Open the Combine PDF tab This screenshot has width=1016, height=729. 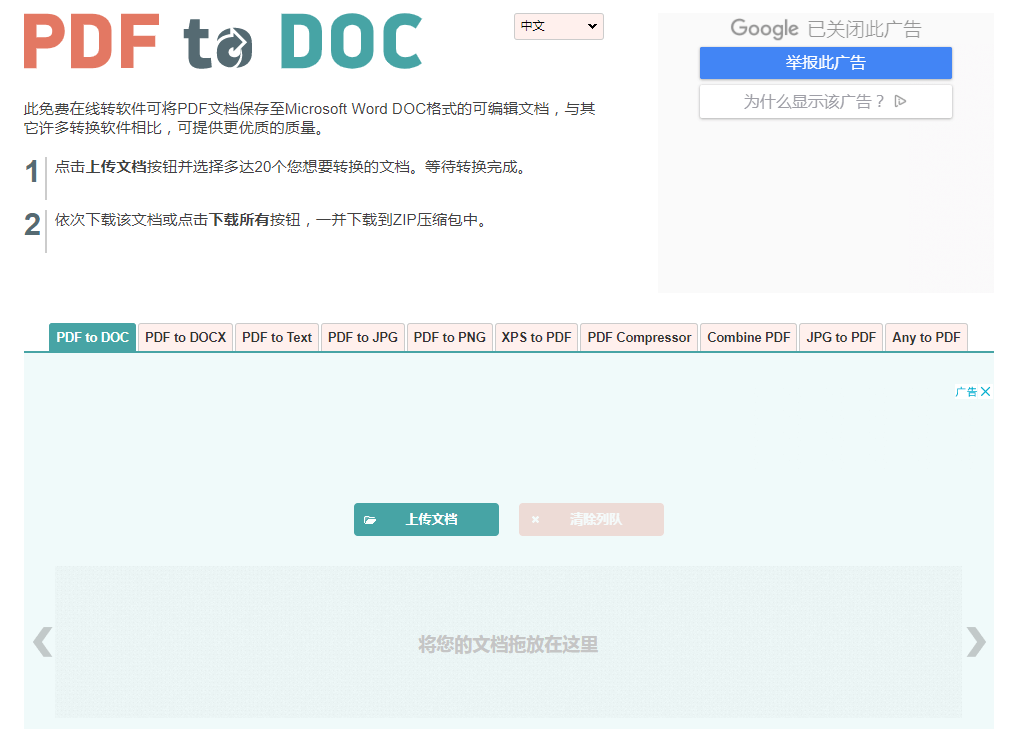[x=748, y=337]
